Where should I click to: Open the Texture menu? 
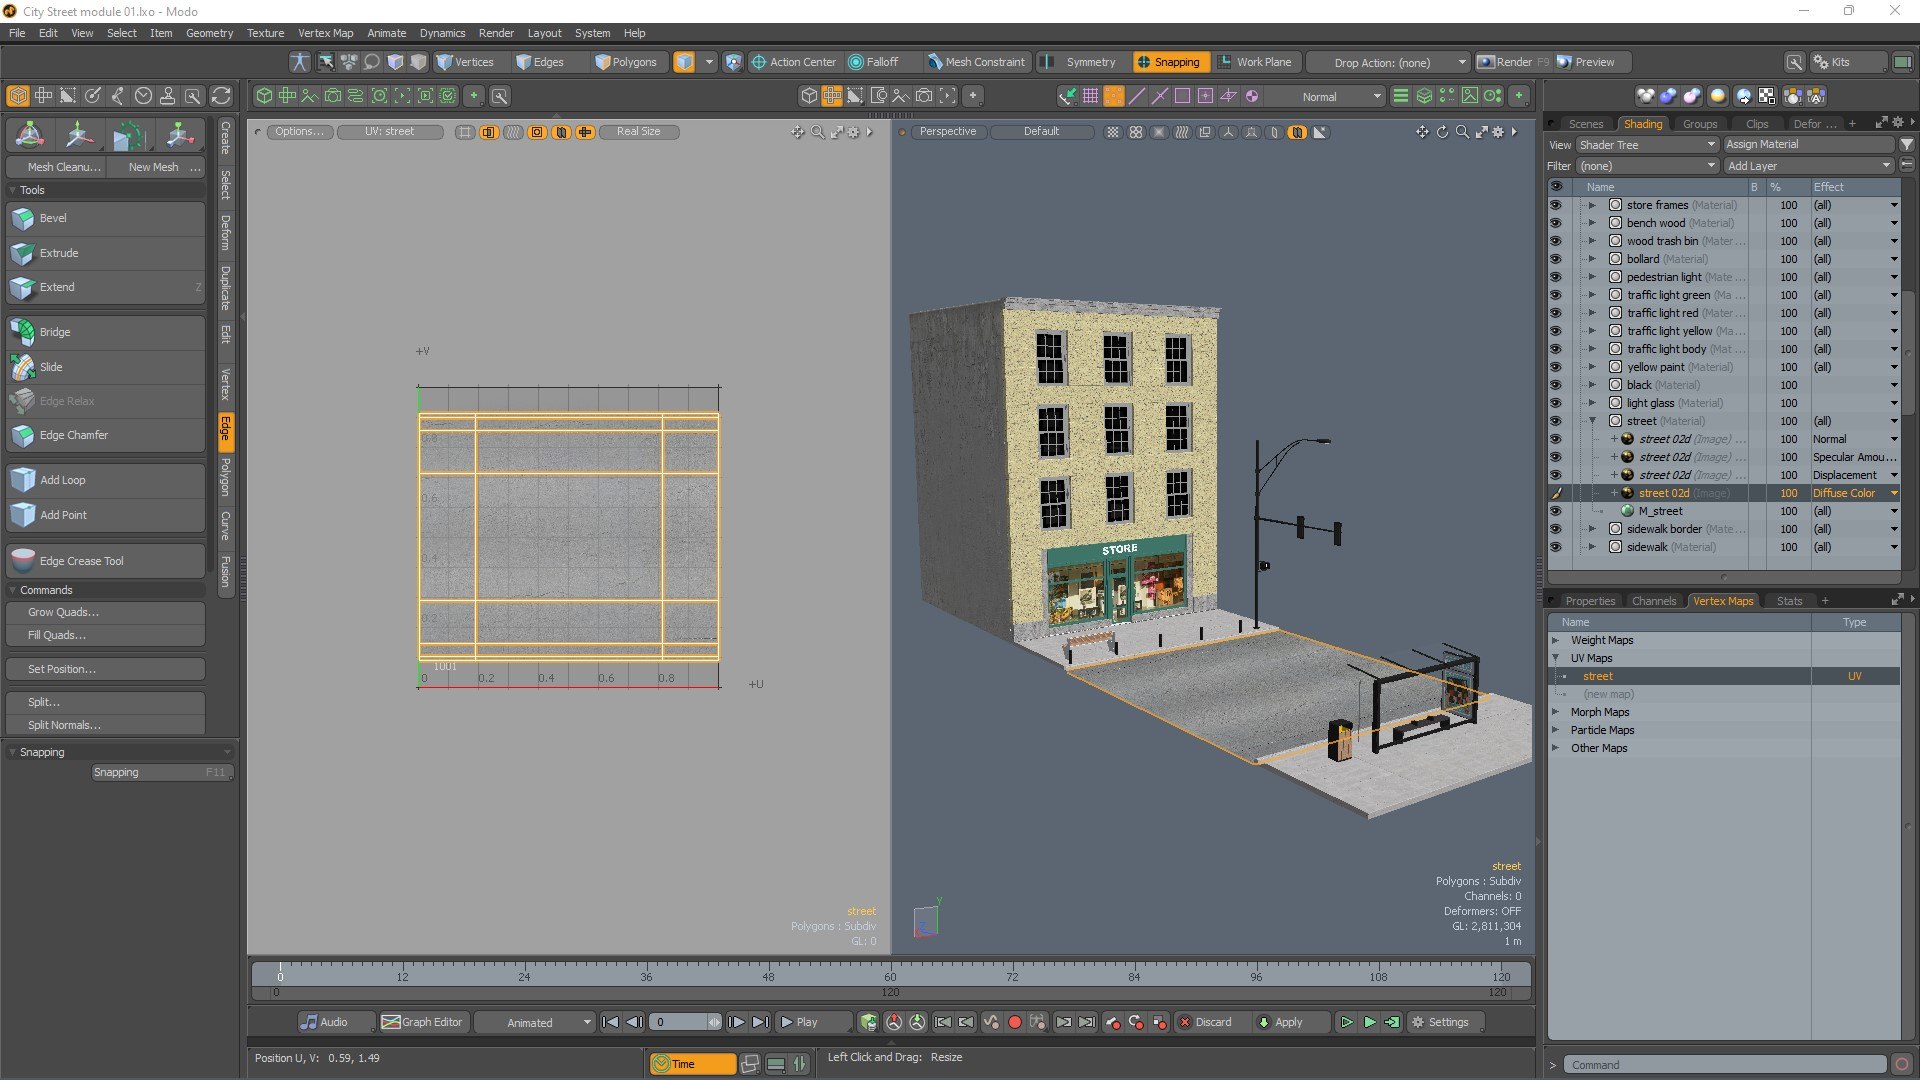[x=265, y=33]
